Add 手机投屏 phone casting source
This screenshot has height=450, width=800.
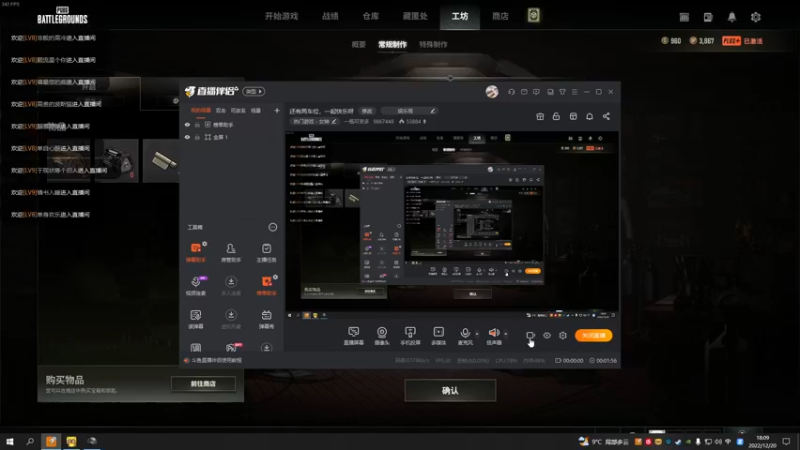pos(410,336)
